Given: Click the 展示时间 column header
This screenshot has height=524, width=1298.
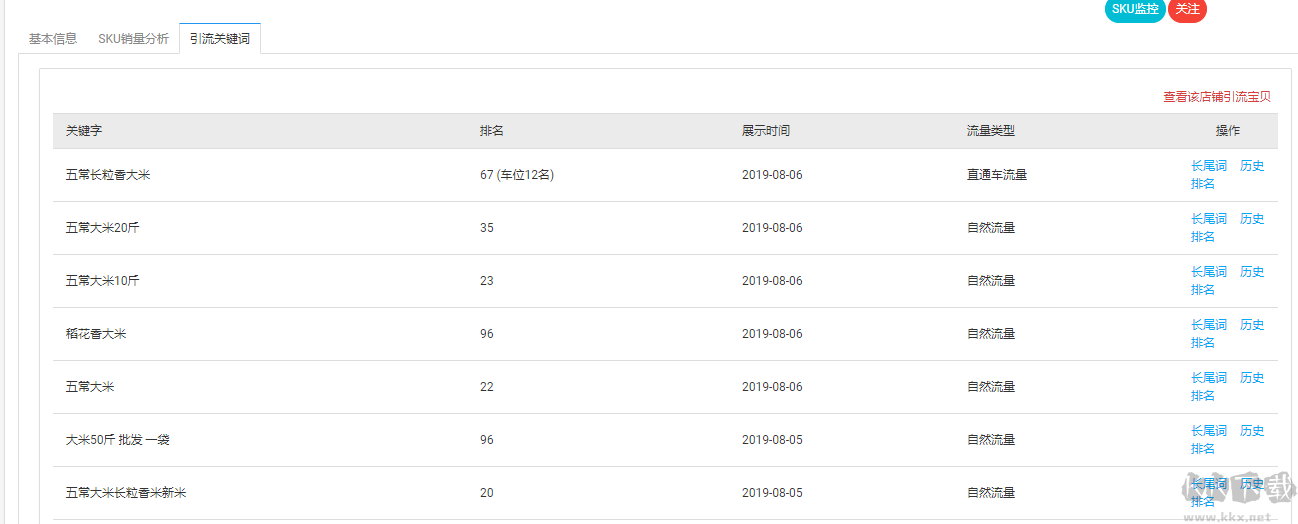Looking at the screenshot, I should pos(765,131).
